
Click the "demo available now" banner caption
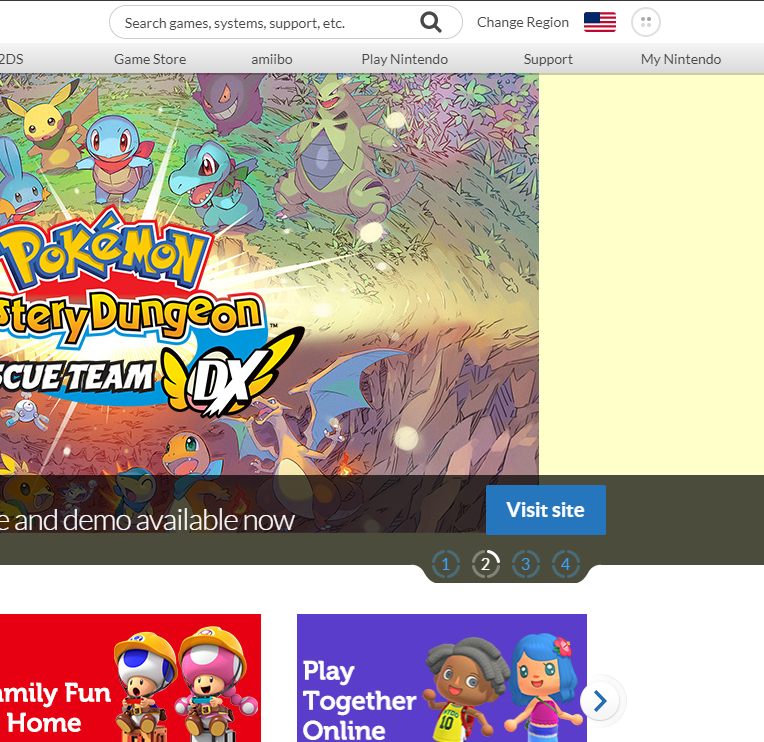178,520
